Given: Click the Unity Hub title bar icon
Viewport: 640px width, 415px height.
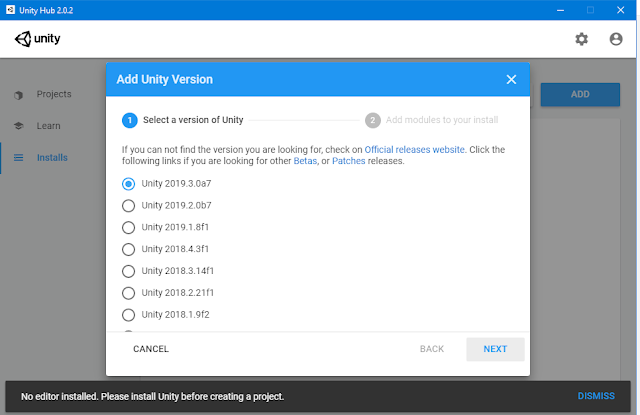Looking at the screenshot, I should [10, 9].
